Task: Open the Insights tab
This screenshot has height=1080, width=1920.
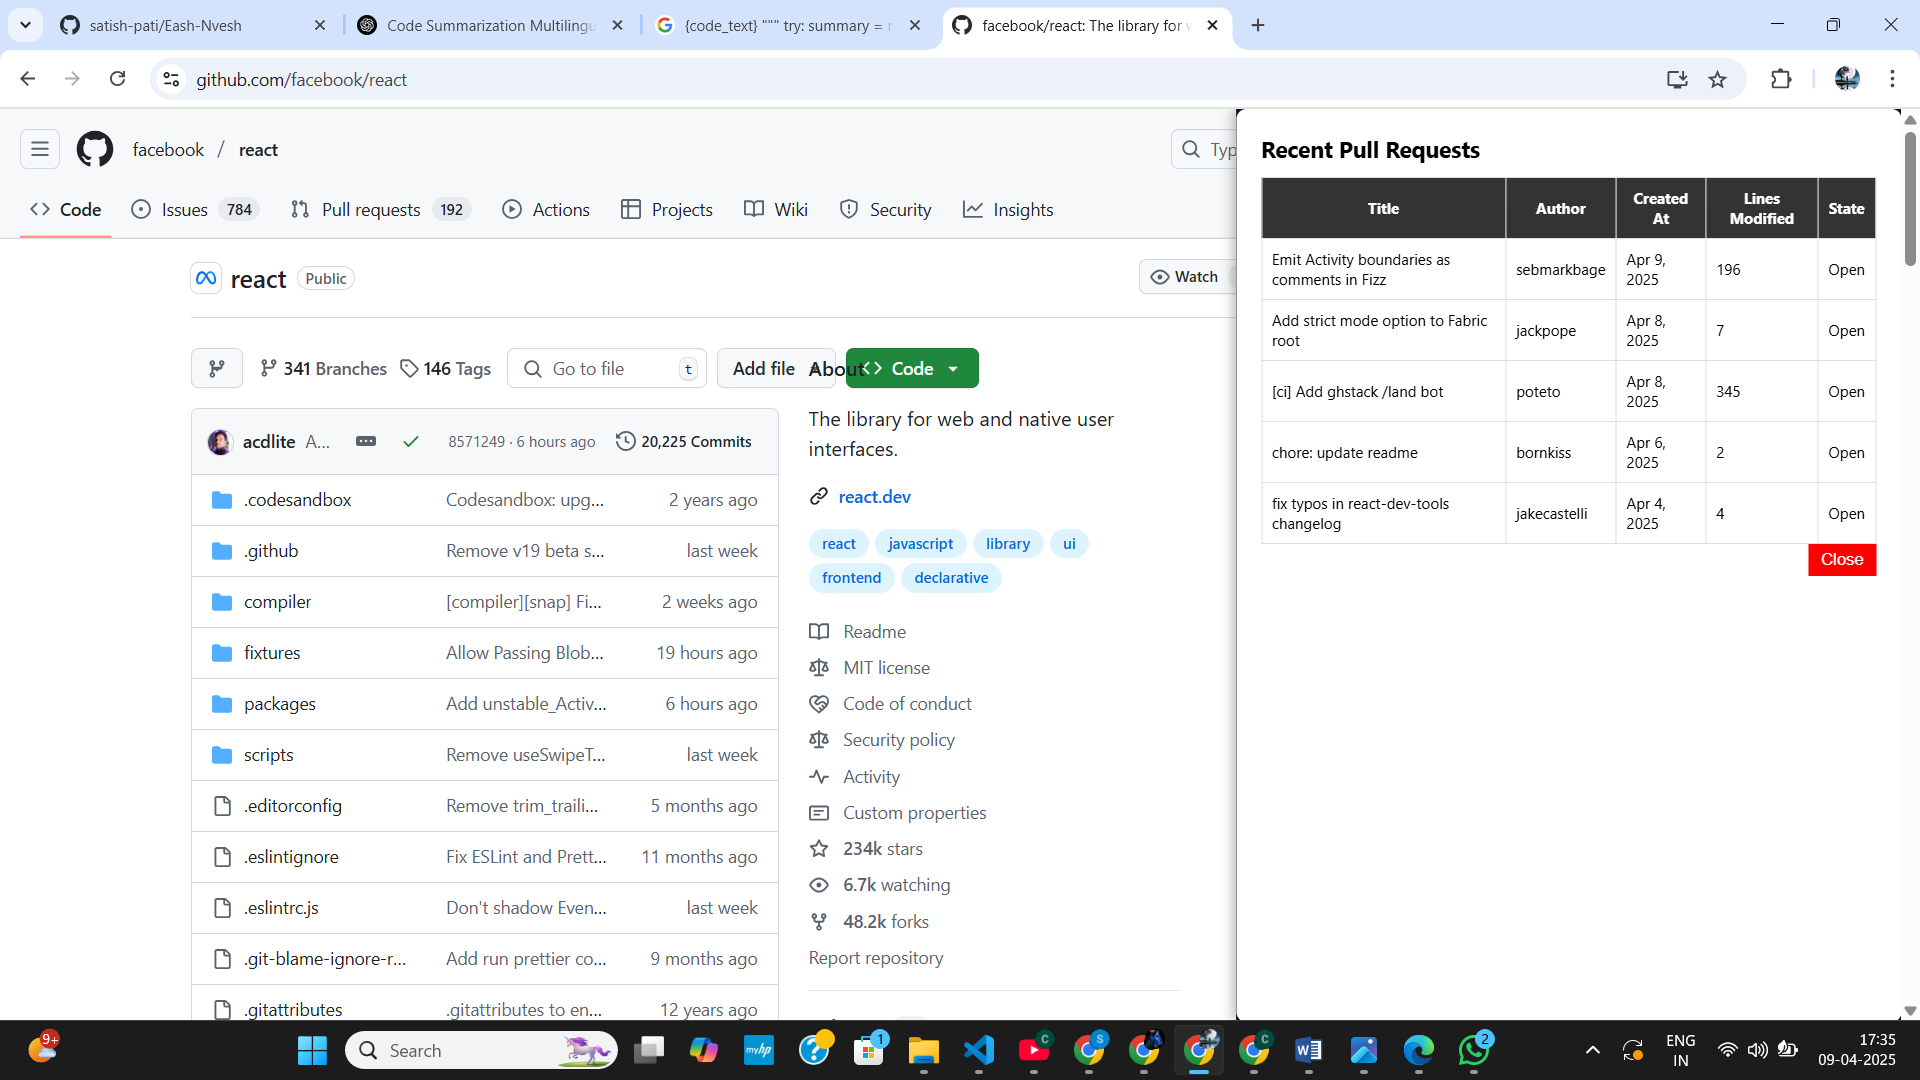Action: pyautogui.click(x=1008, y=209)
